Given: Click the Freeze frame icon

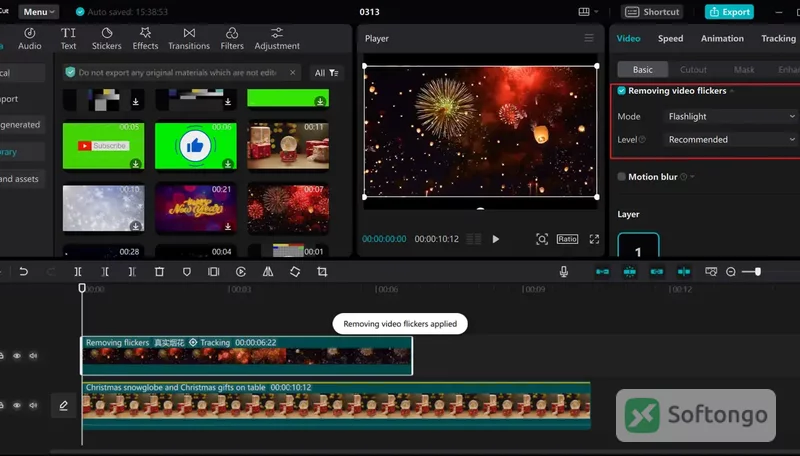Looking at the screenshot, I should [x=213, y=272].
